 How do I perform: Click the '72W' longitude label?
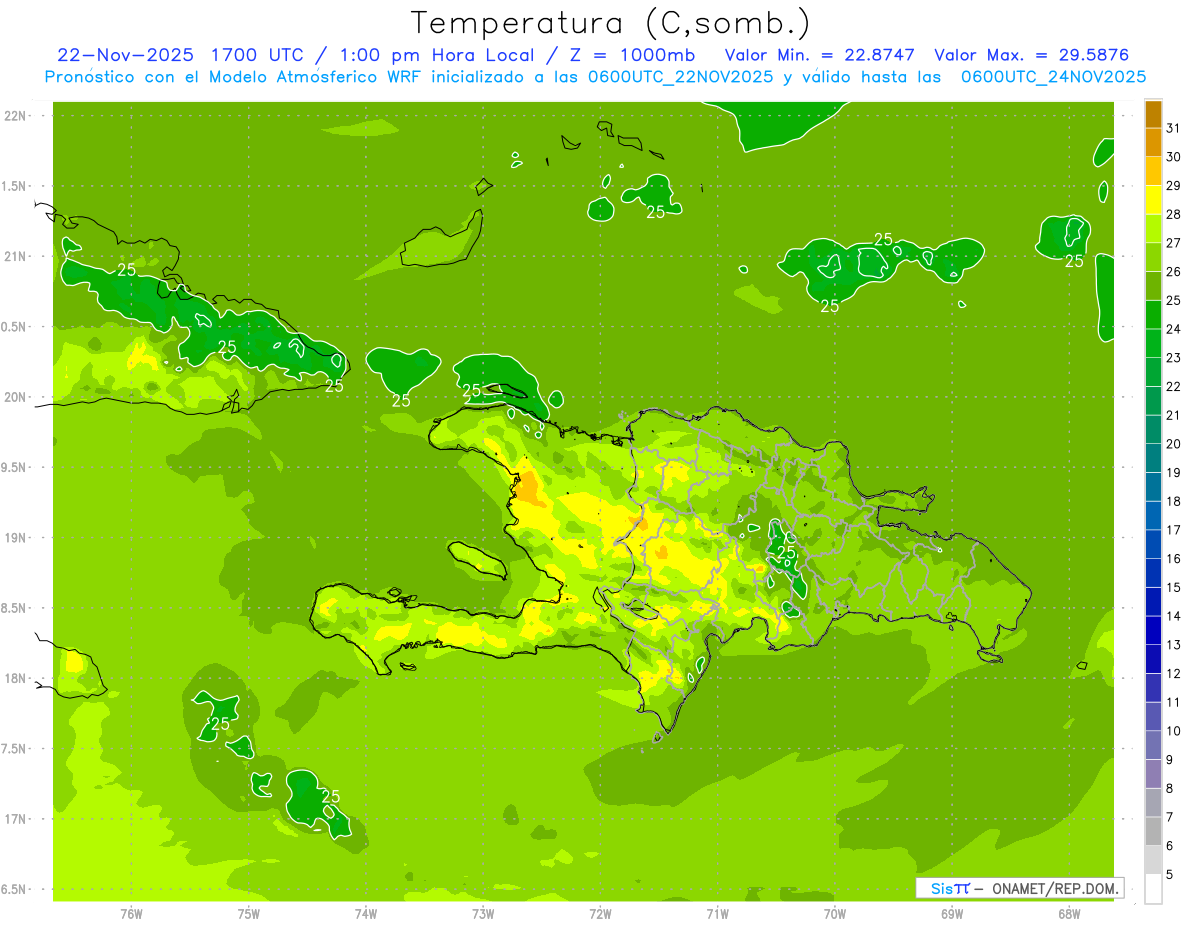click(x=600, y=913)
